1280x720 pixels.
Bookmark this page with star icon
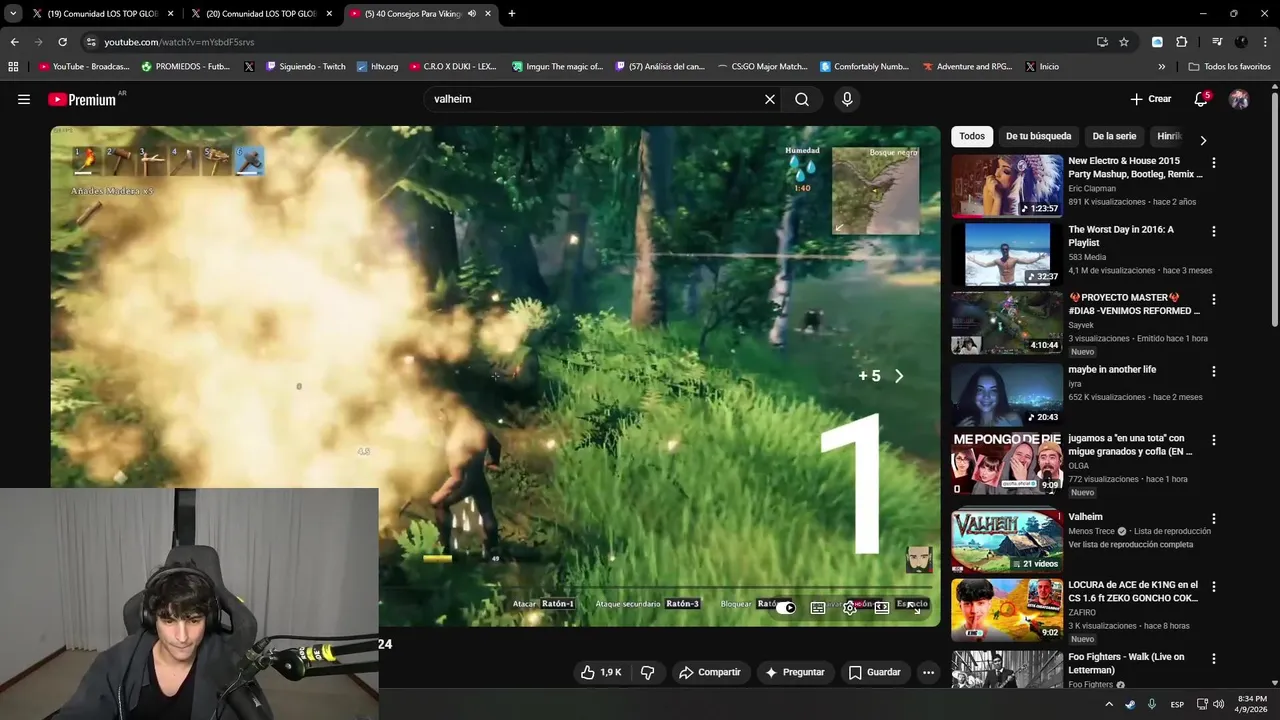point(1124,42)
